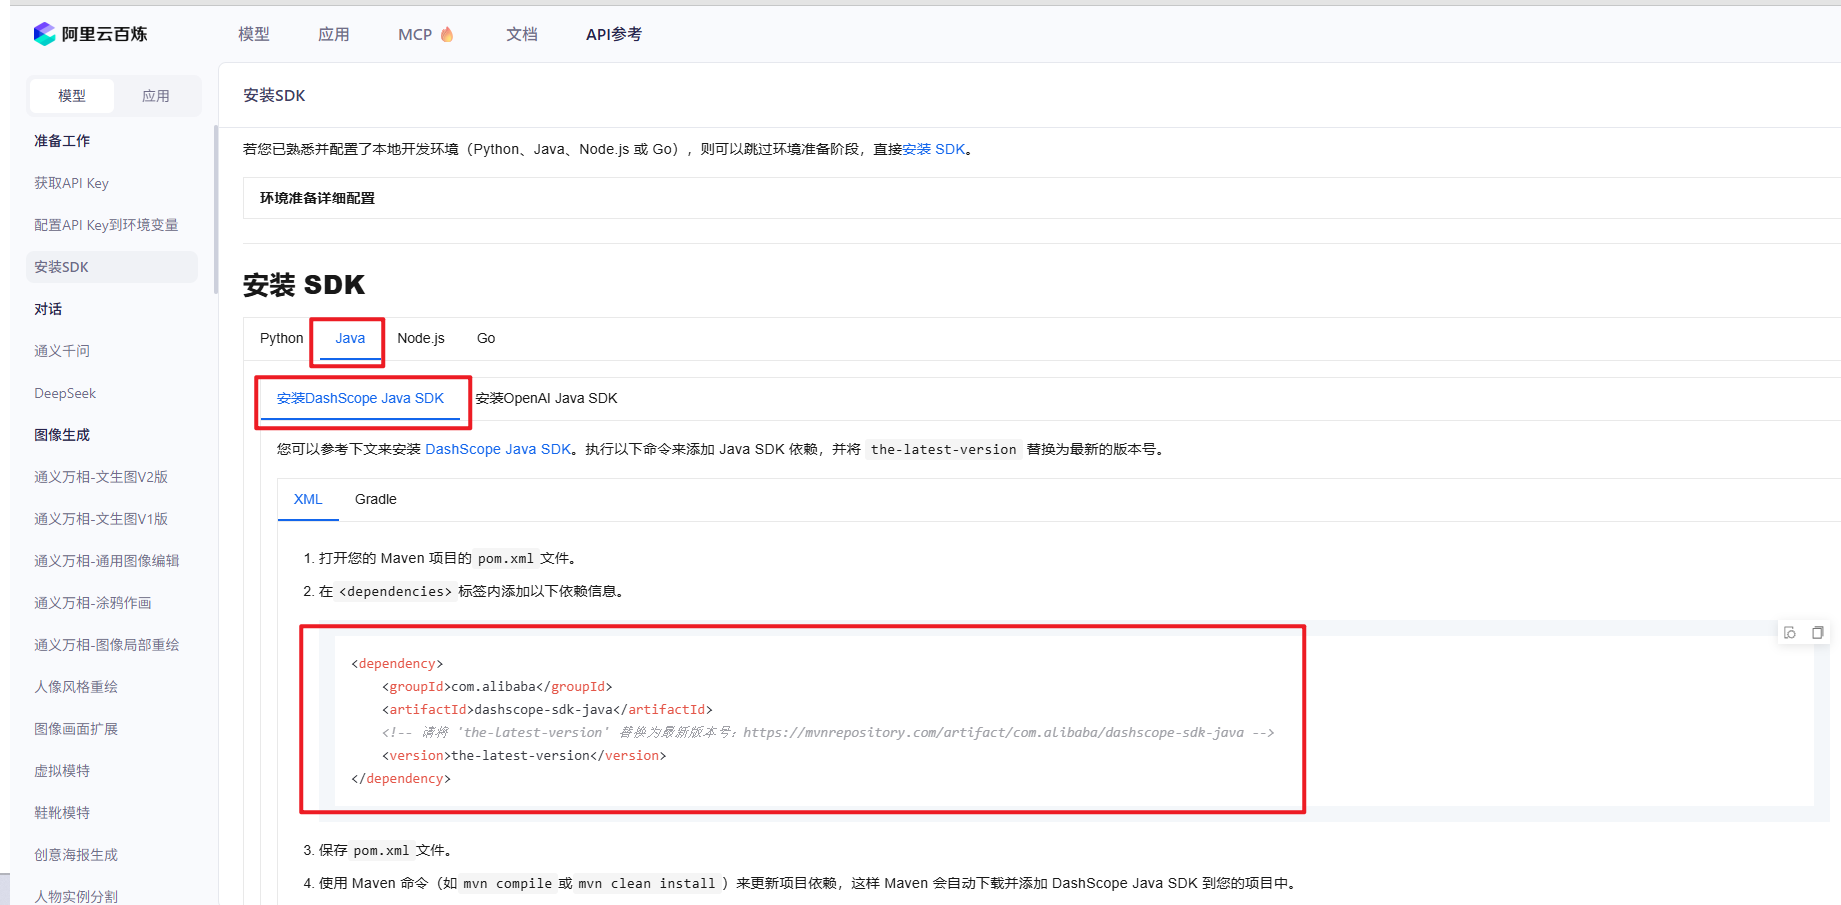Select 安装DashScope Java SDK tab

click(x=360, y=398)
